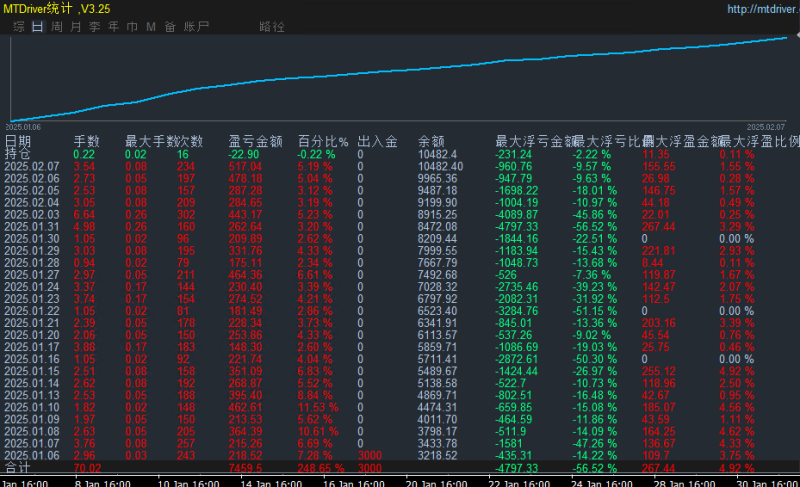The width and height of the screenshot is (800, 487).
Task: Open the 币 currency tab
Action: 132,27
